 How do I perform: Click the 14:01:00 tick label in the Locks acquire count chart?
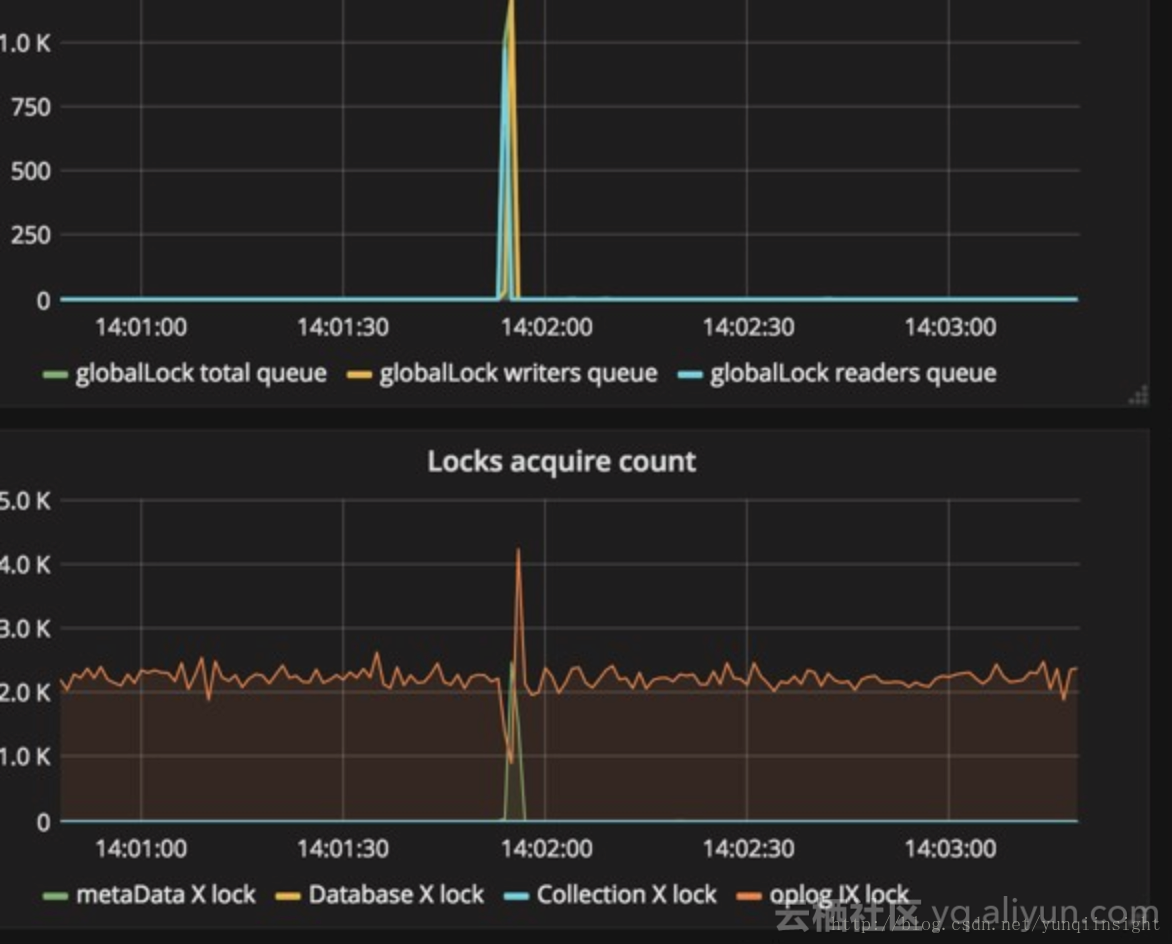[141, 849]
